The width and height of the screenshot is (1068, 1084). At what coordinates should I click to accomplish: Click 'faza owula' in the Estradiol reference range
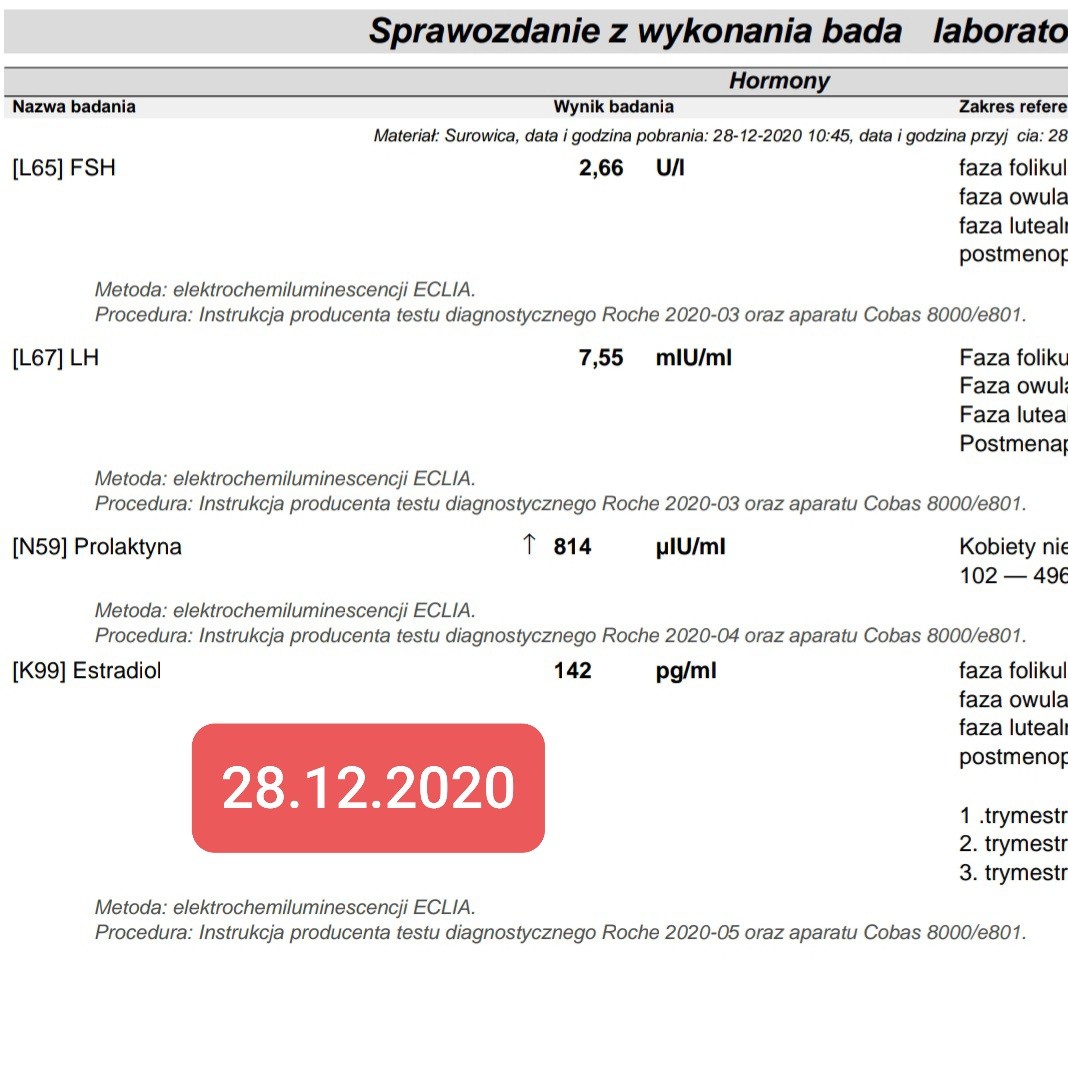(1013, 700)
